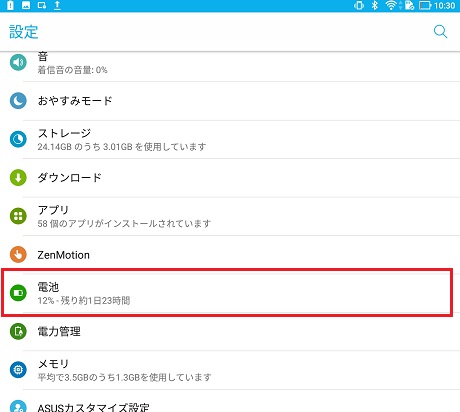Open ダウンロード settings item
The image size is (460, 412).
[x=230, y=178]
